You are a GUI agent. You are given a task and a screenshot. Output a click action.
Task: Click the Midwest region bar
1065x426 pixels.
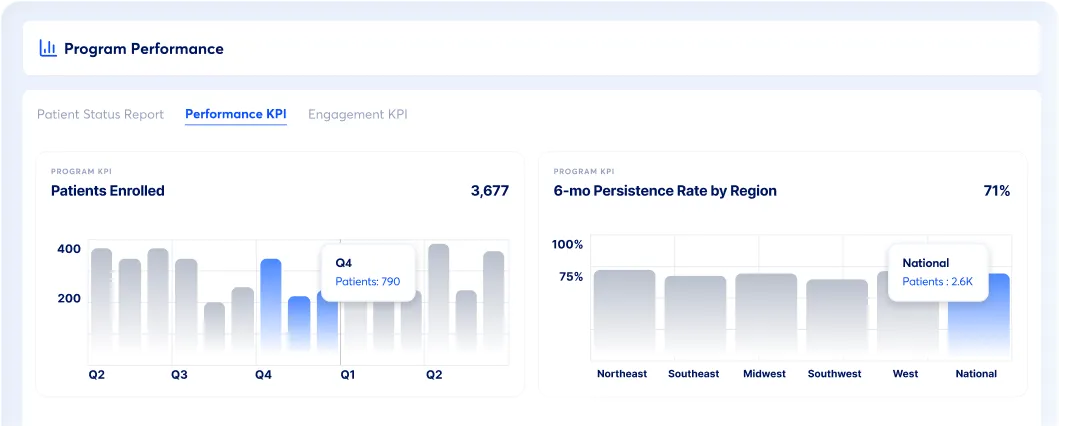coord(766,315)
